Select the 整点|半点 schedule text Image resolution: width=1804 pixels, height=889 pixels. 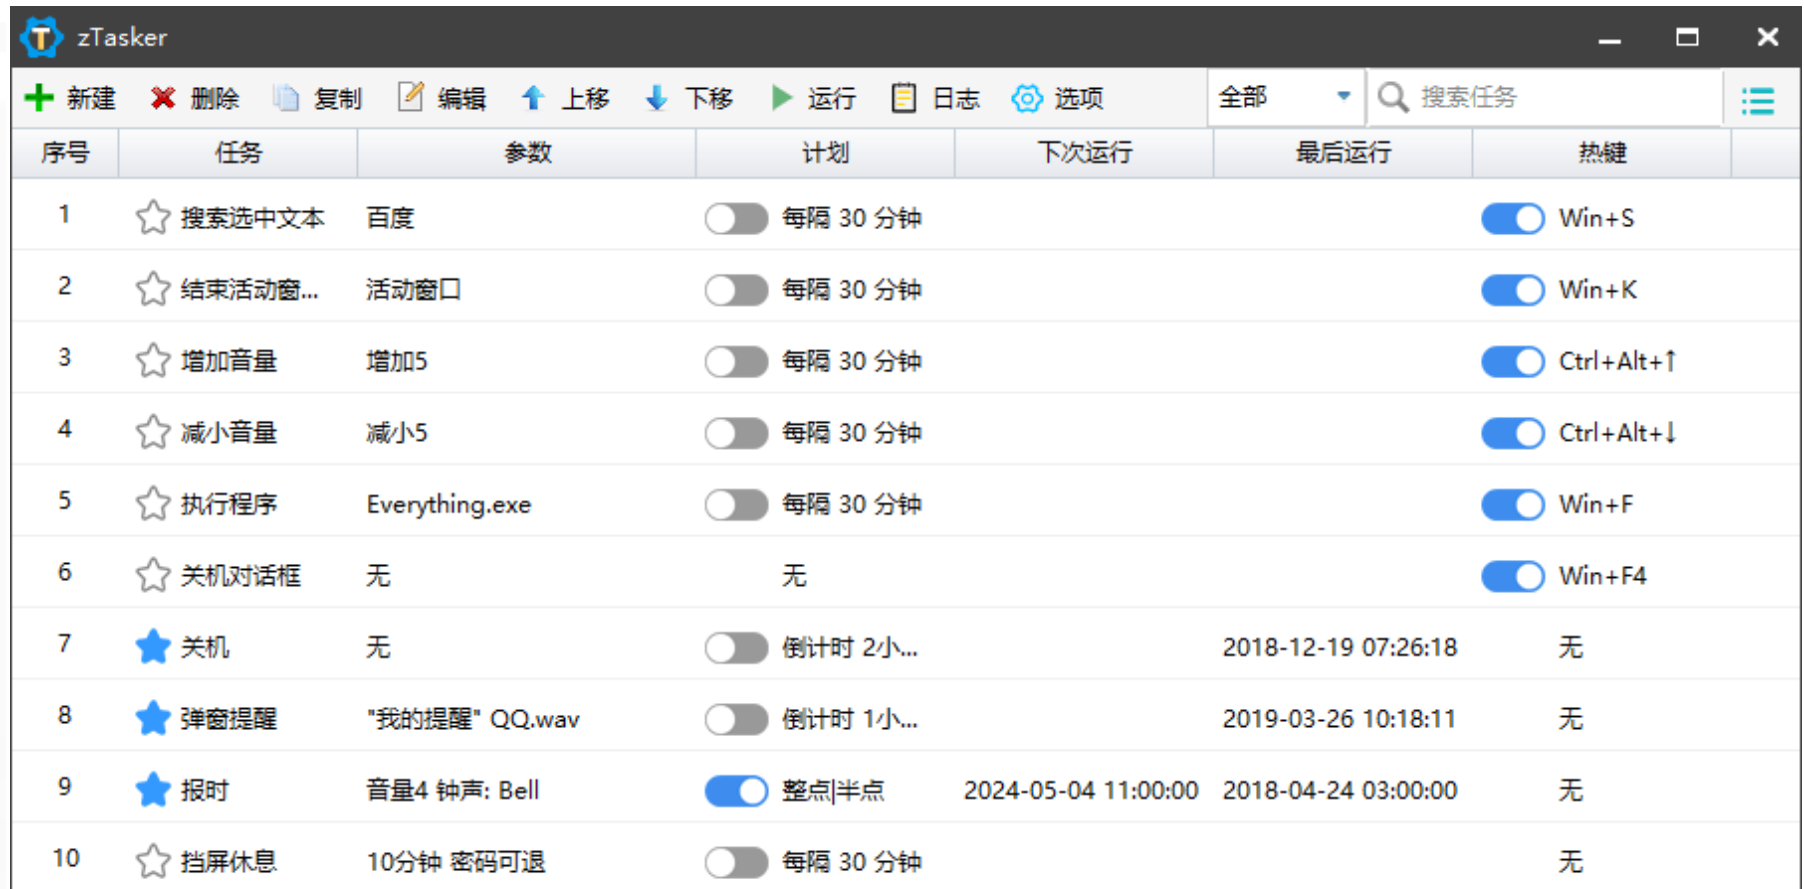(833, 791)
